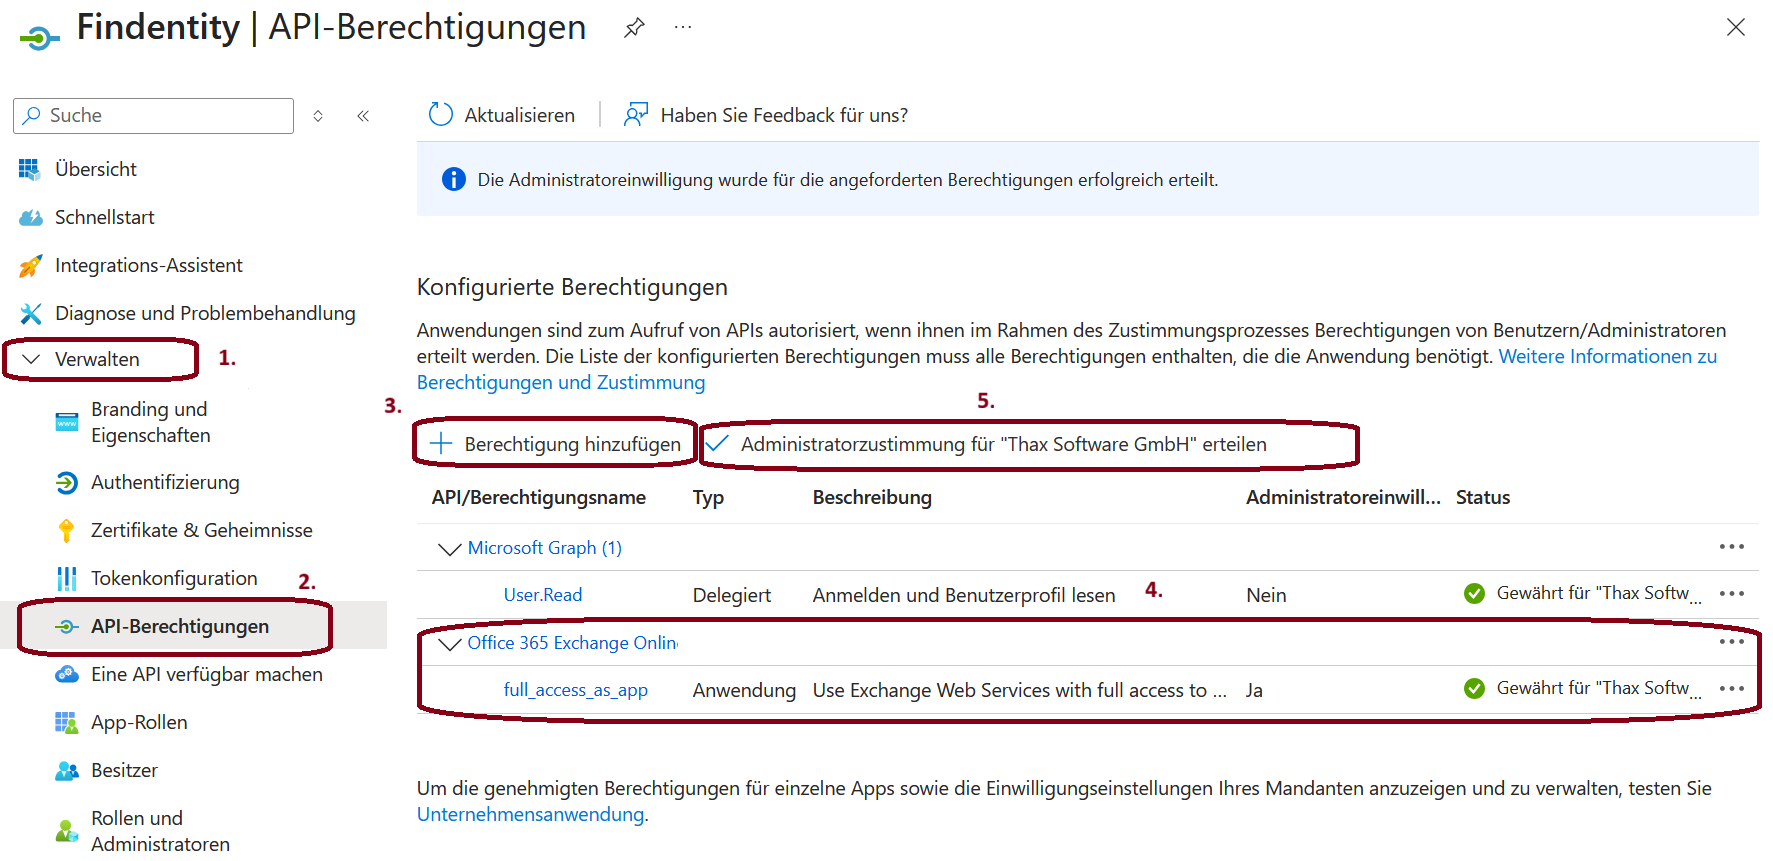The image size is (1773, 861).
Task: Pin the Findentity blade with the pin icon
Action: tap(634, 28)
